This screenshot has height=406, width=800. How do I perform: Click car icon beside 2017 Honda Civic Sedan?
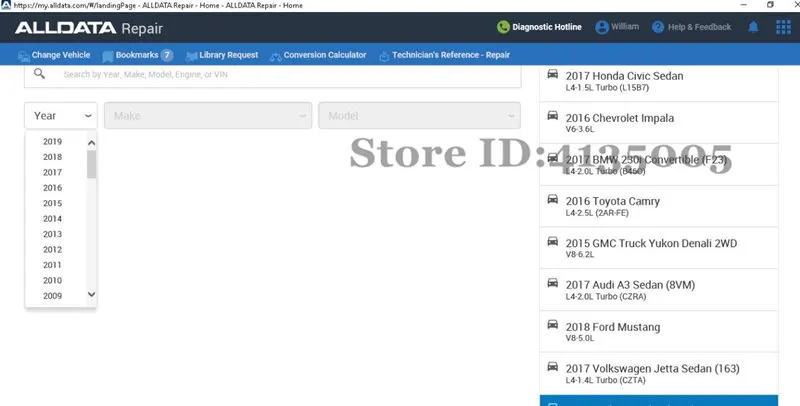tap(553, 74)
